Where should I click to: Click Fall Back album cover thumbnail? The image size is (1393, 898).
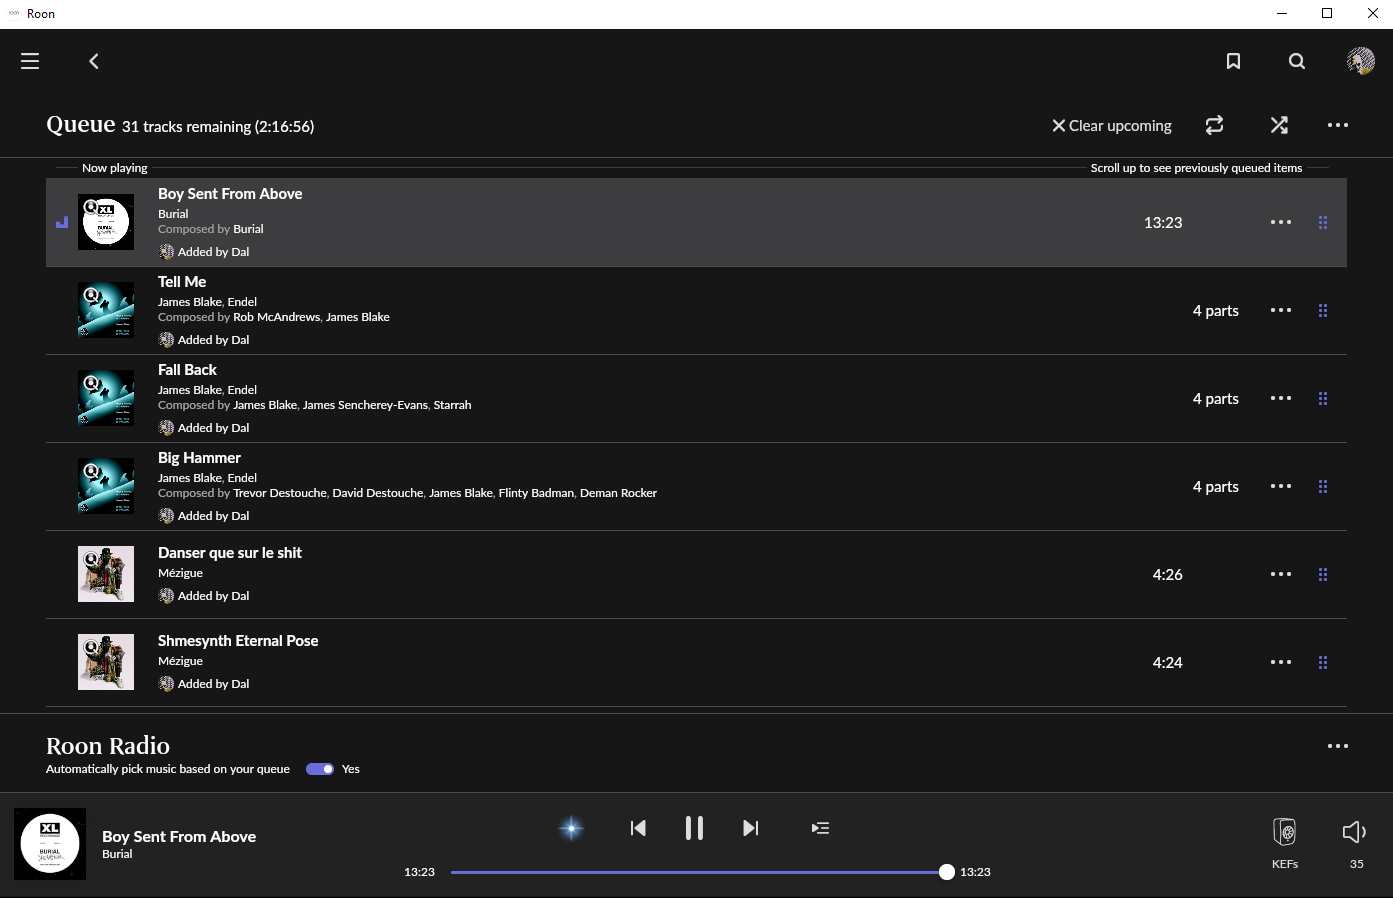(x=106, y=398)
